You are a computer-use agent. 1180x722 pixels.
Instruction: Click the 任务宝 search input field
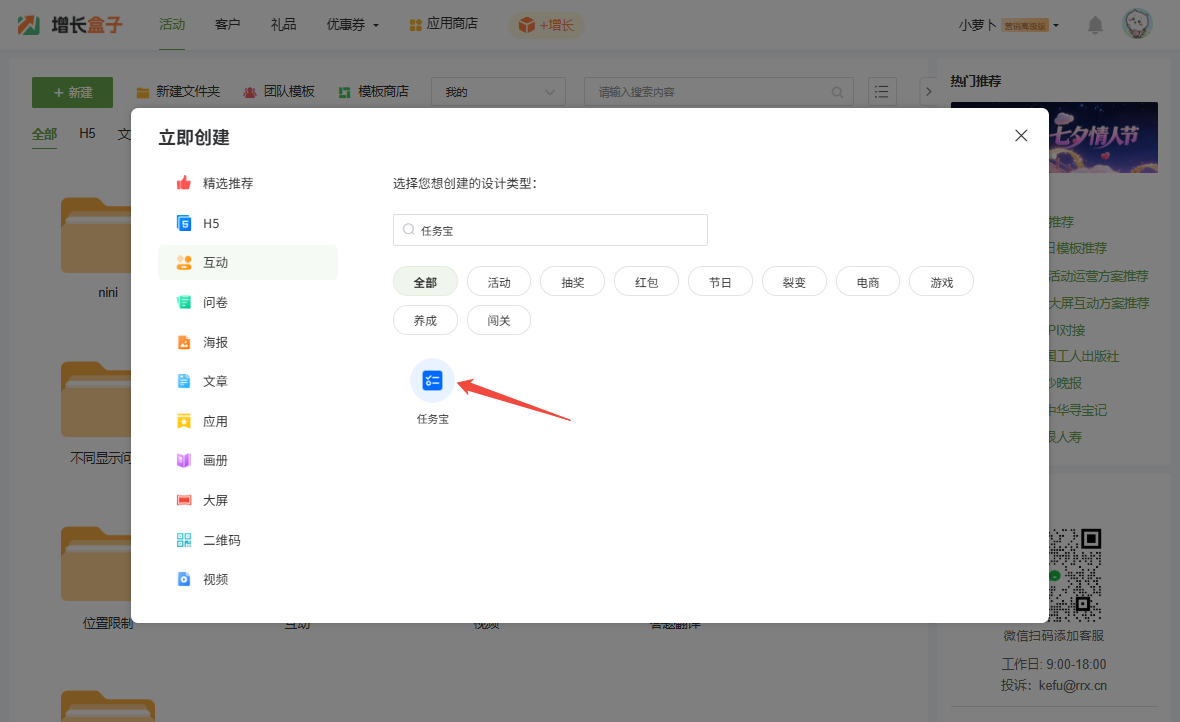click(x=560, y=230)
